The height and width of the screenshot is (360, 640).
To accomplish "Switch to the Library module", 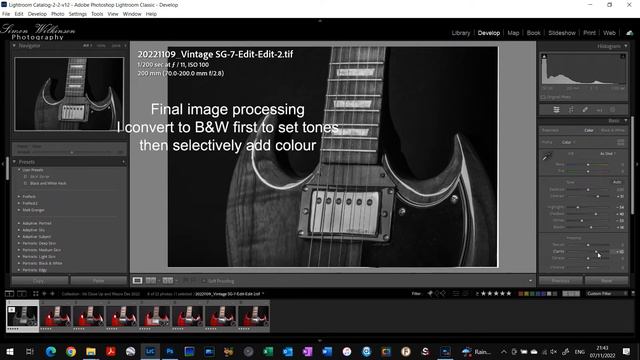I will coord(461,33).
